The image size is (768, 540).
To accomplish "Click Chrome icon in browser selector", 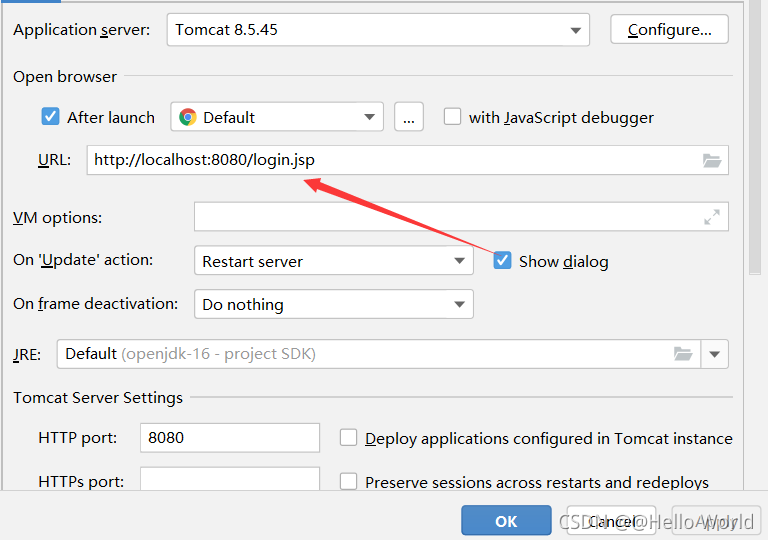I will pyautogui.click(x=188, y=117).
